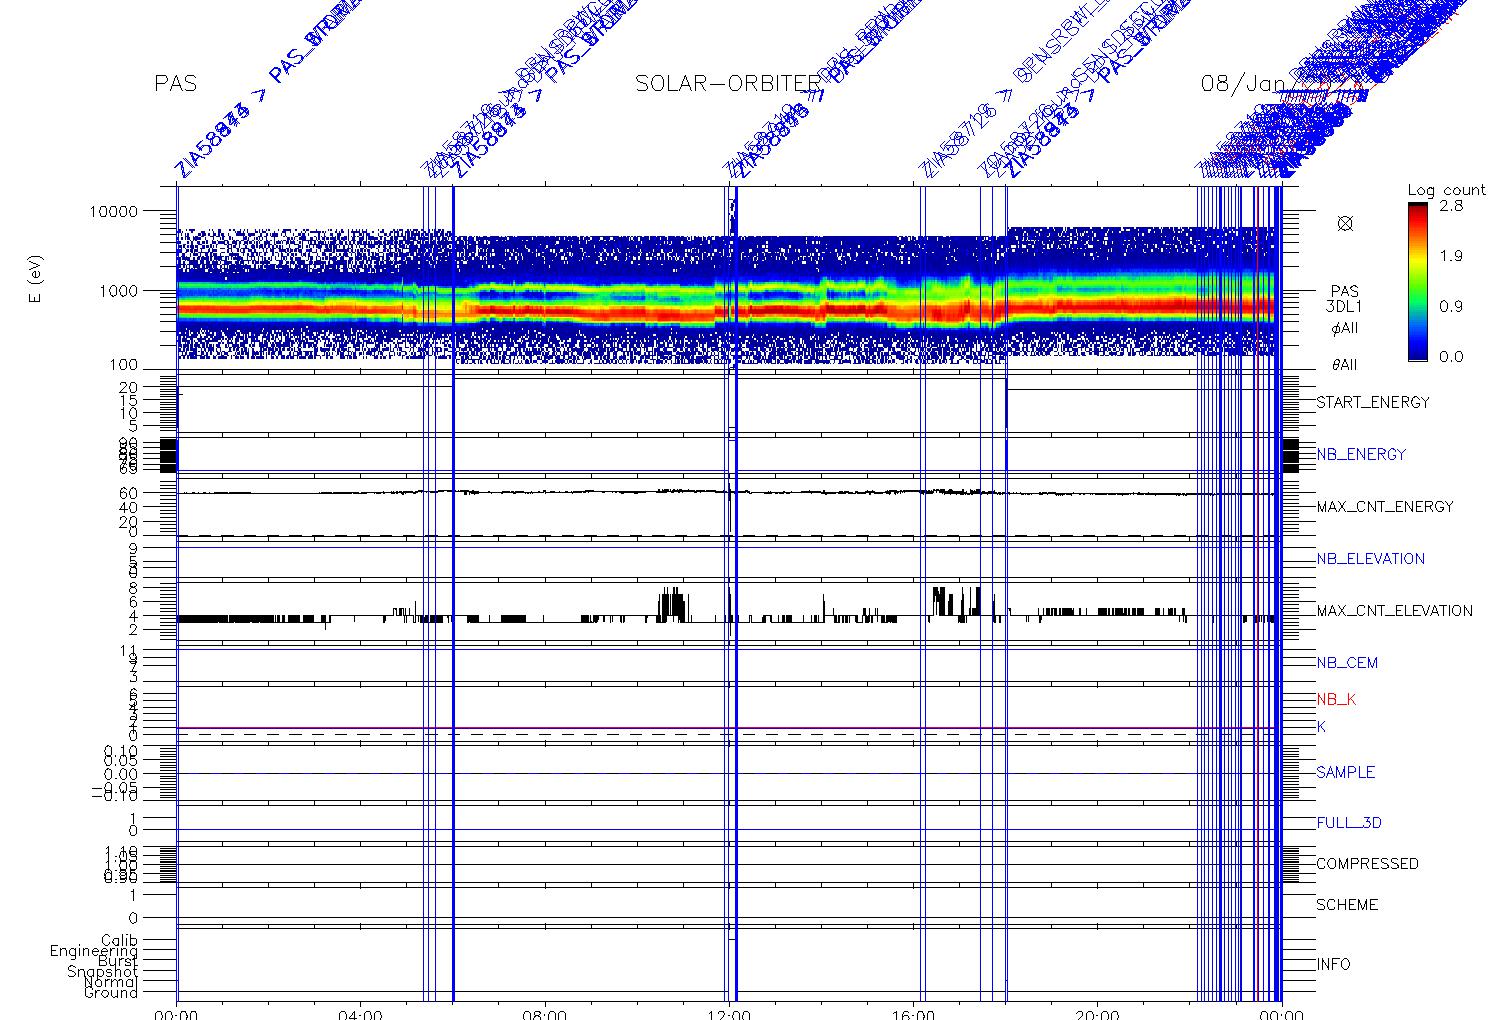This screenshot has width=1512, height=1020.
Task: Select the 0.9 color bar tick value
Action: tap(1451, 306)
